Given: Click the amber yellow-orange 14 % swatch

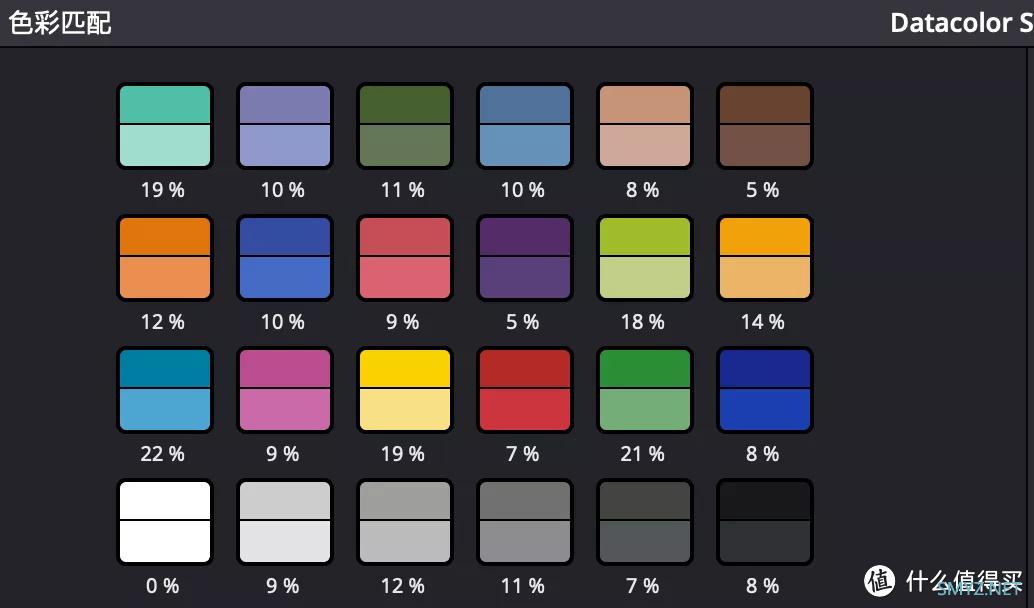Looking at the screenshot, I should coord(764,257).
